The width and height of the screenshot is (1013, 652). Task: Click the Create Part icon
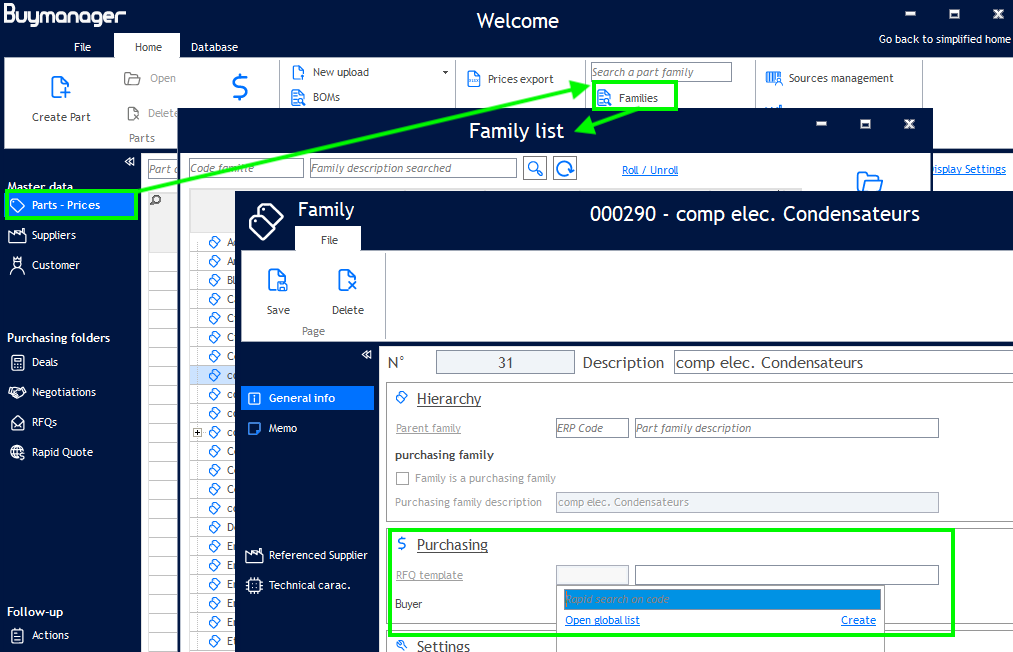click(60, 88)
